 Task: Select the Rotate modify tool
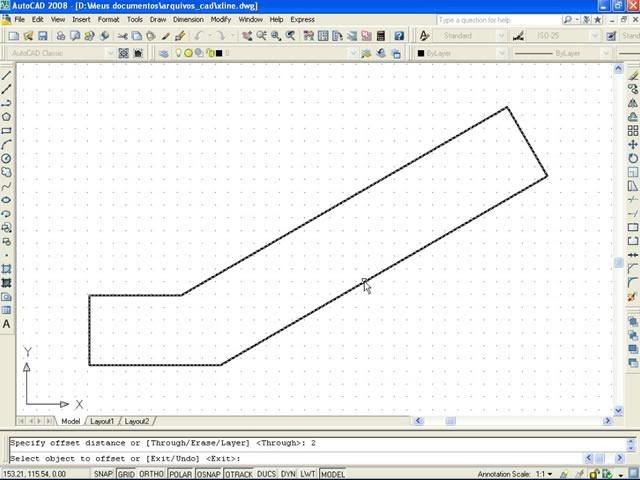[x=633, y=158]
